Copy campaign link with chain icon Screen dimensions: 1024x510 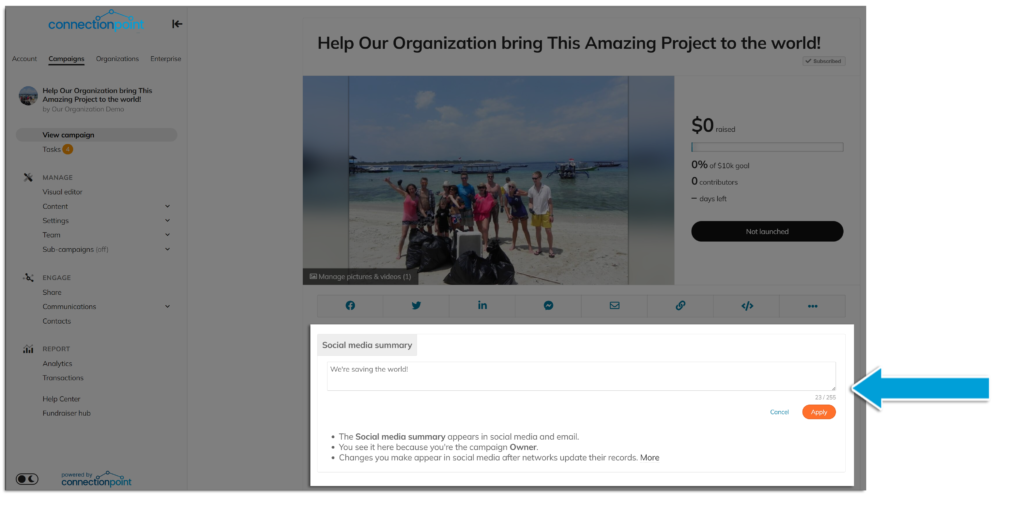pyautogui.click(x=680, y=306)
